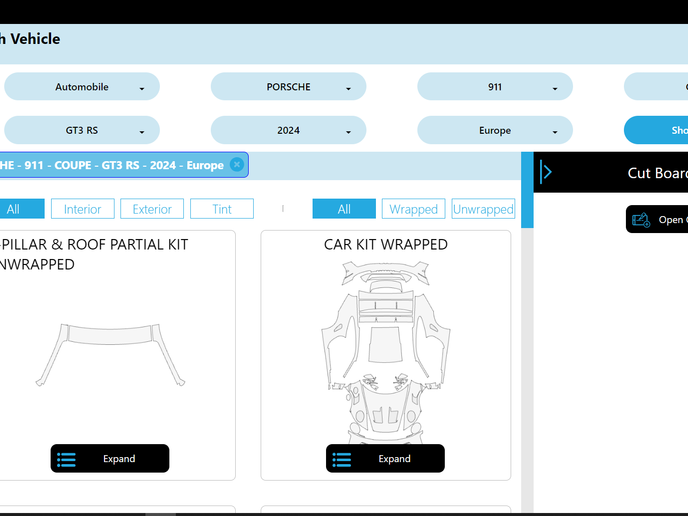The height and width of the screenshot is (516, 688).
Task: Collapse the Cut Board panel arrow
Action: 546,172
